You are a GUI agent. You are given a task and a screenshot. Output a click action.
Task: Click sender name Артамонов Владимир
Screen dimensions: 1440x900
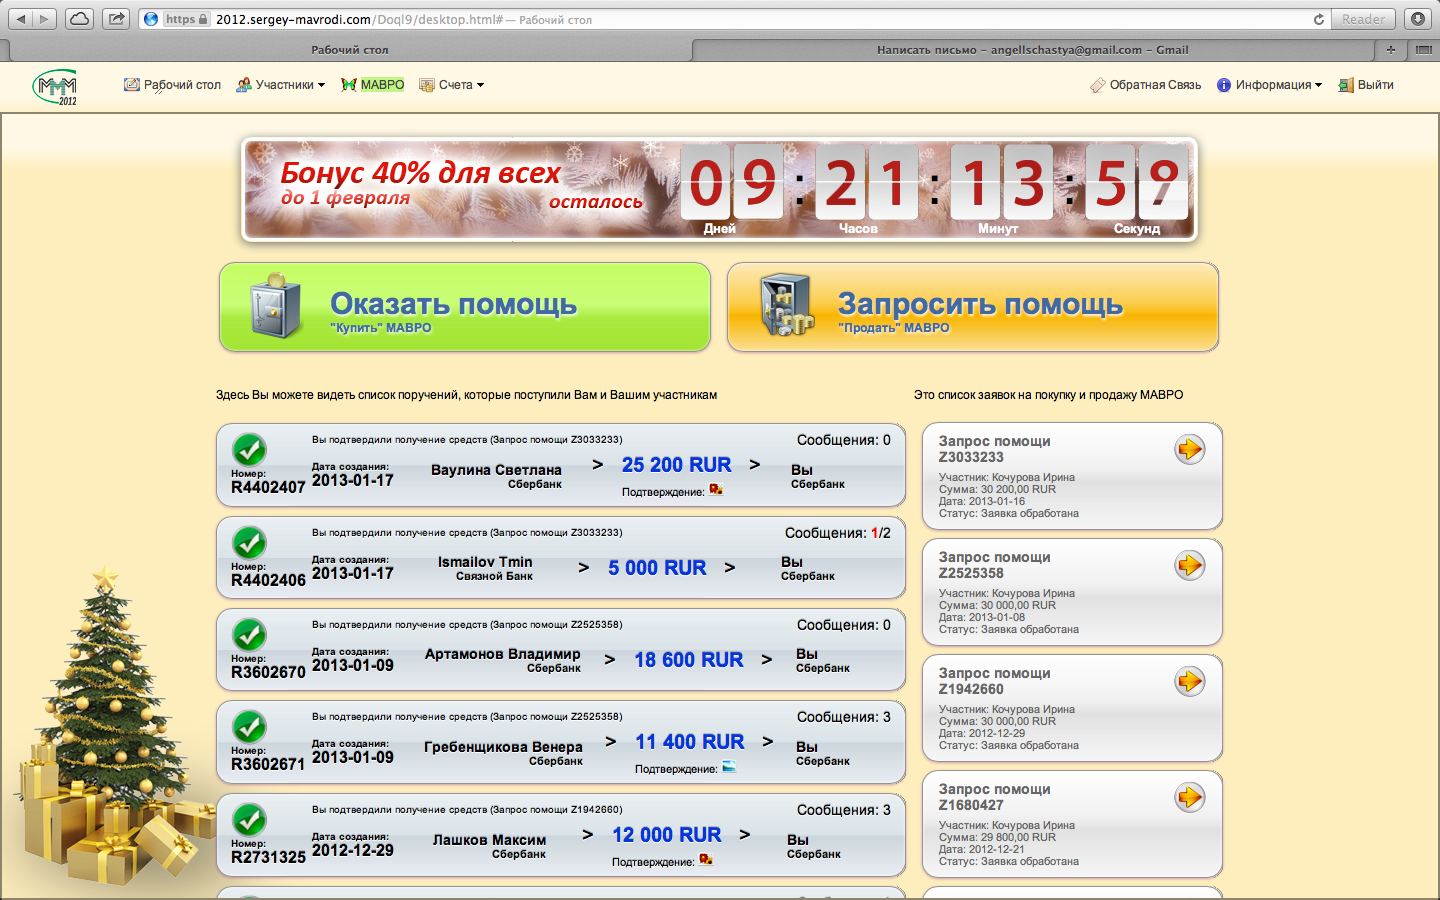(x=502, y=654)
